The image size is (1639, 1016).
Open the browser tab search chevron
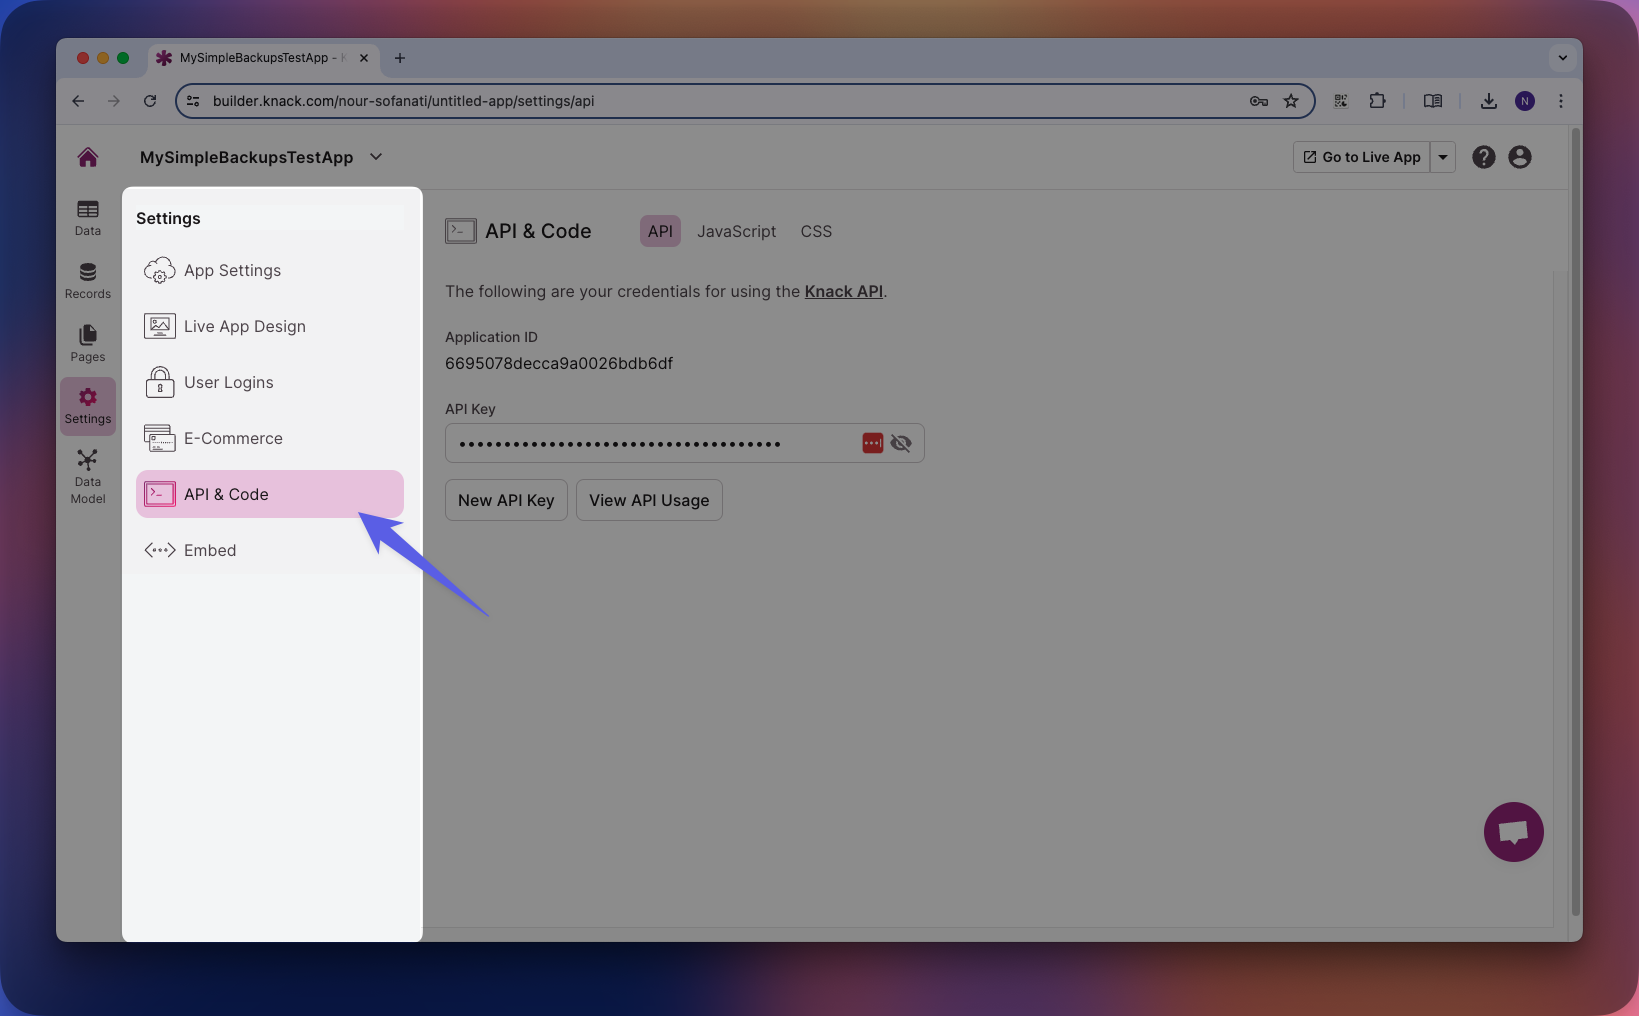pyautogui.click(x=1562, y=58)
